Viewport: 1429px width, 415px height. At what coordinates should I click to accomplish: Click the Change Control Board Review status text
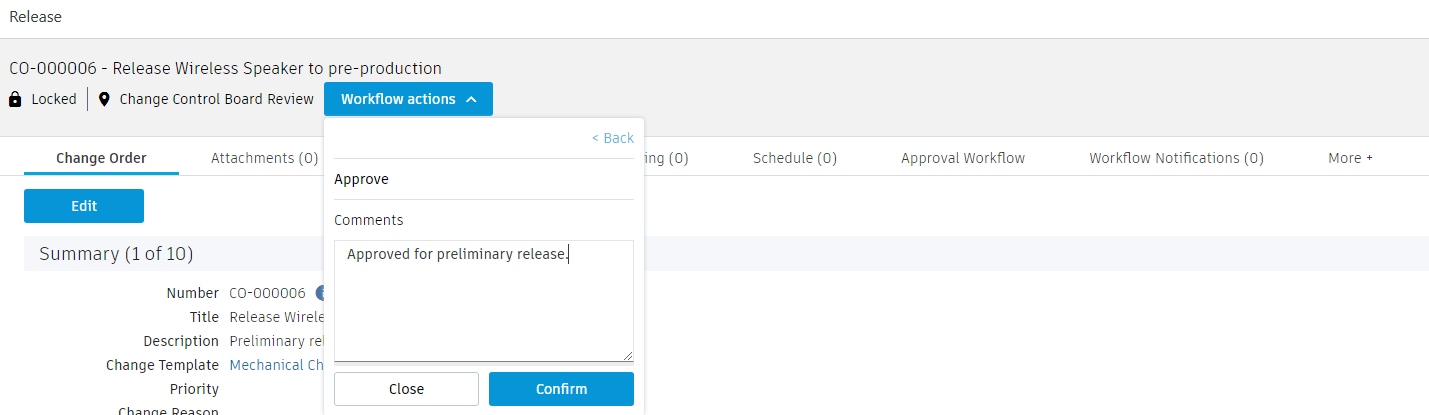(216, 100)
